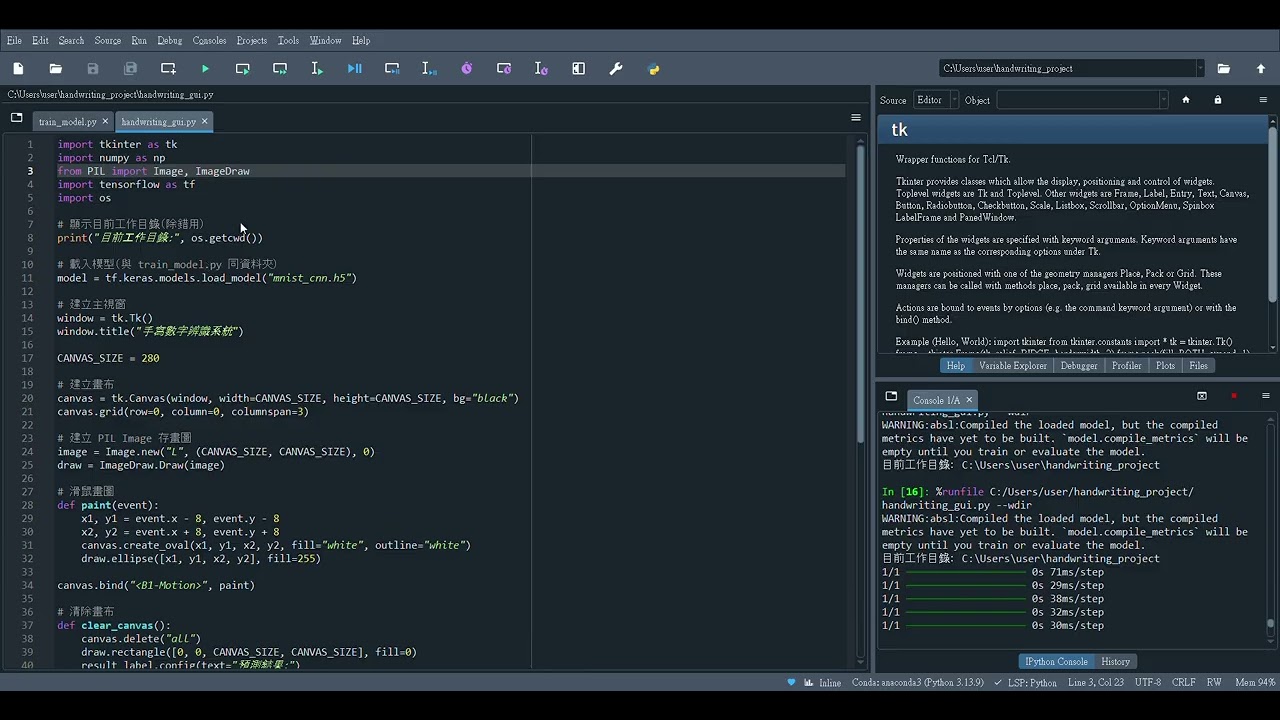
Task: Open the Source menu
Action: point(108,41)
